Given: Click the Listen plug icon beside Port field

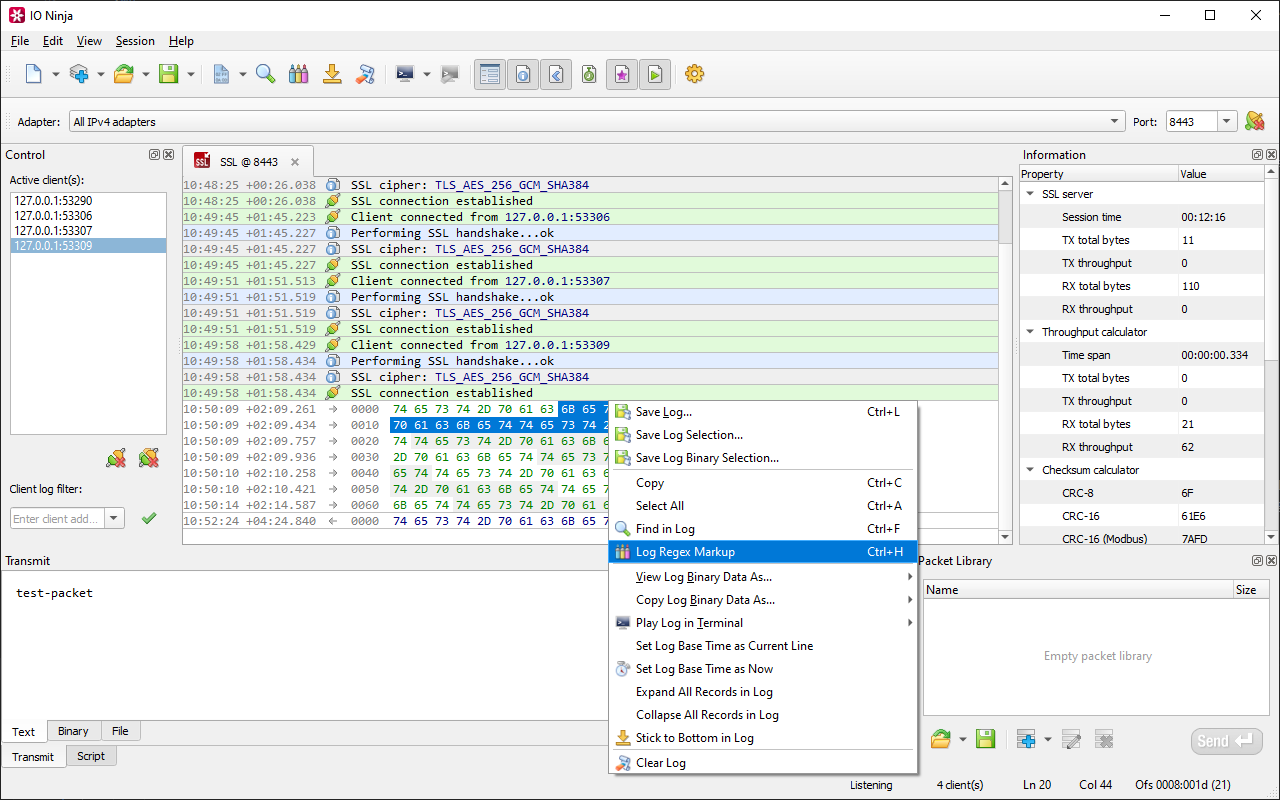Looking at the screenshot, I should pyautogui.click(x=1255, y=121).
